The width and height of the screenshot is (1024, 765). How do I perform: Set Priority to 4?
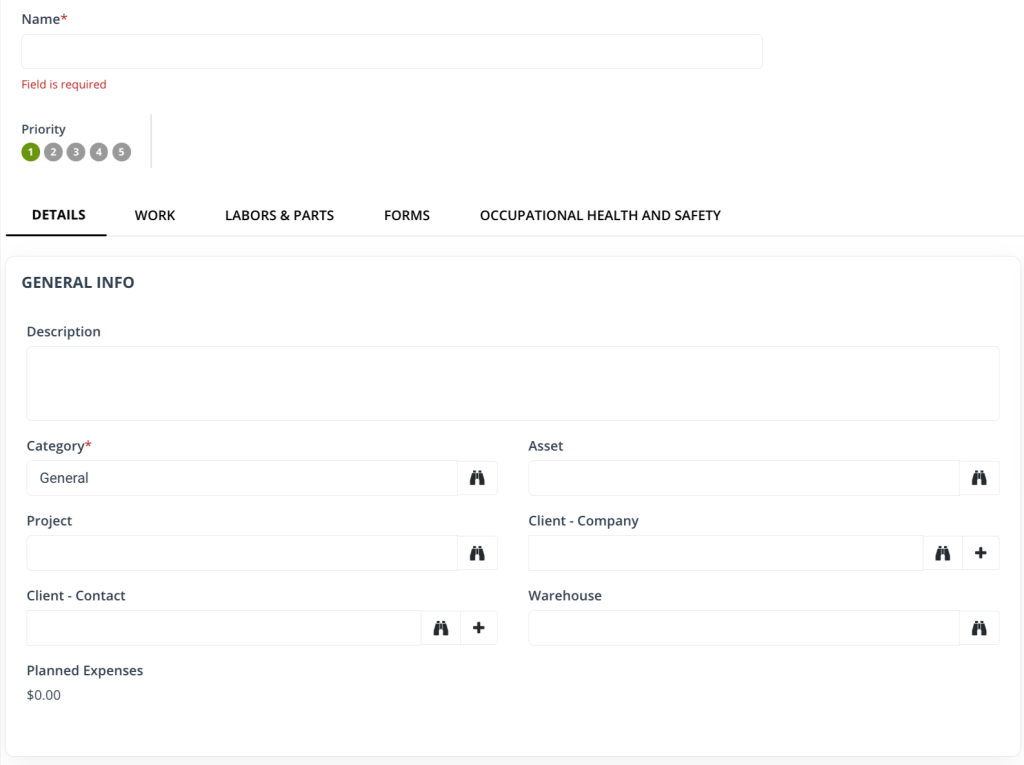click(98, 152)
